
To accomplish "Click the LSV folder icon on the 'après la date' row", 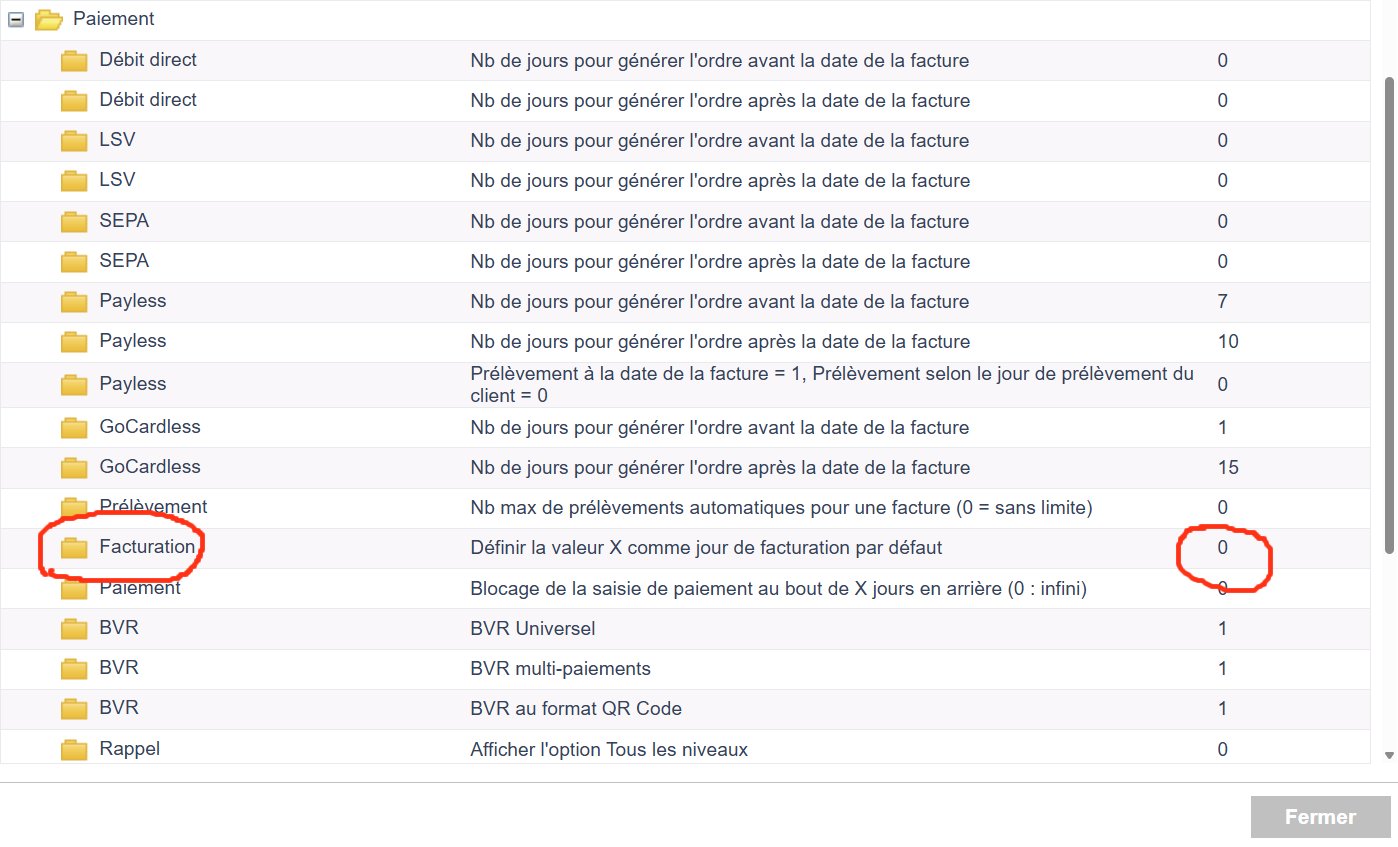I will point(74,181).
